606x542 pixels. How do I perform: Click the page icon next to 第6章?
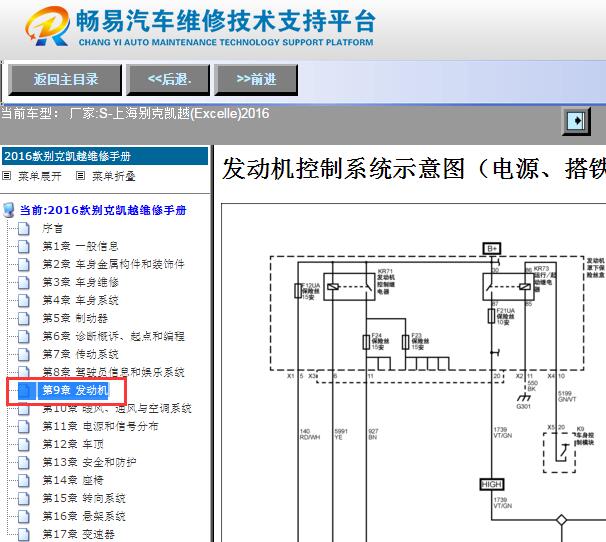click(x=24, y=336)
